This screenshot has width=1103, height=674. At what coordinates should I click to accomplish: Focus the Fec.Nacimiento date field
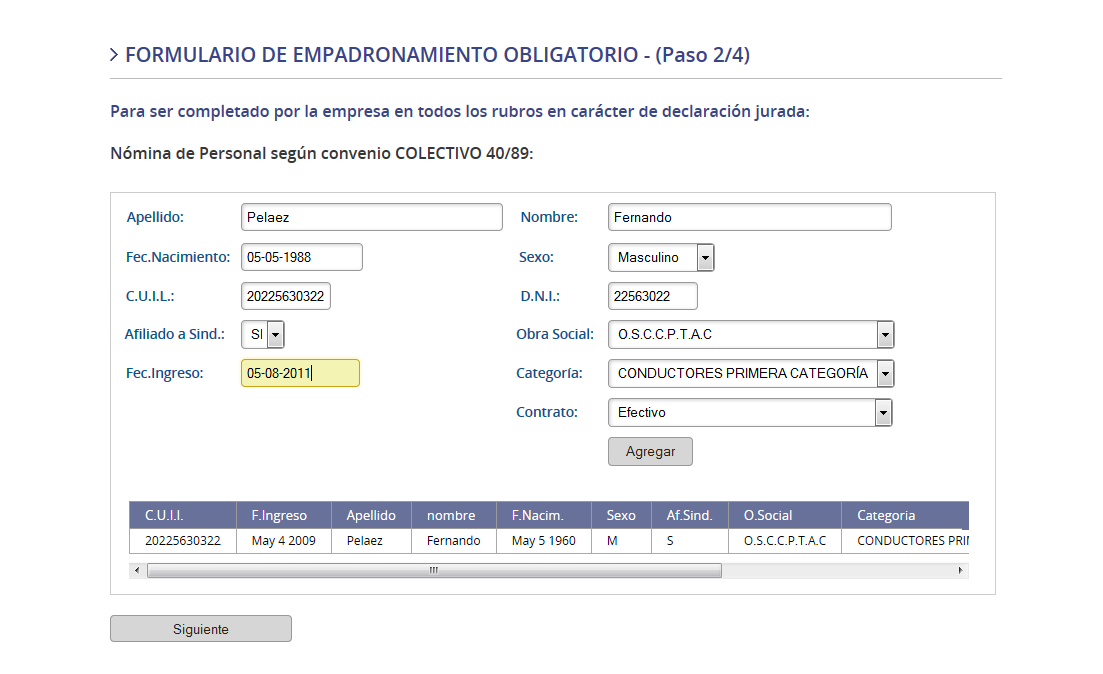(x=302, y=257)
